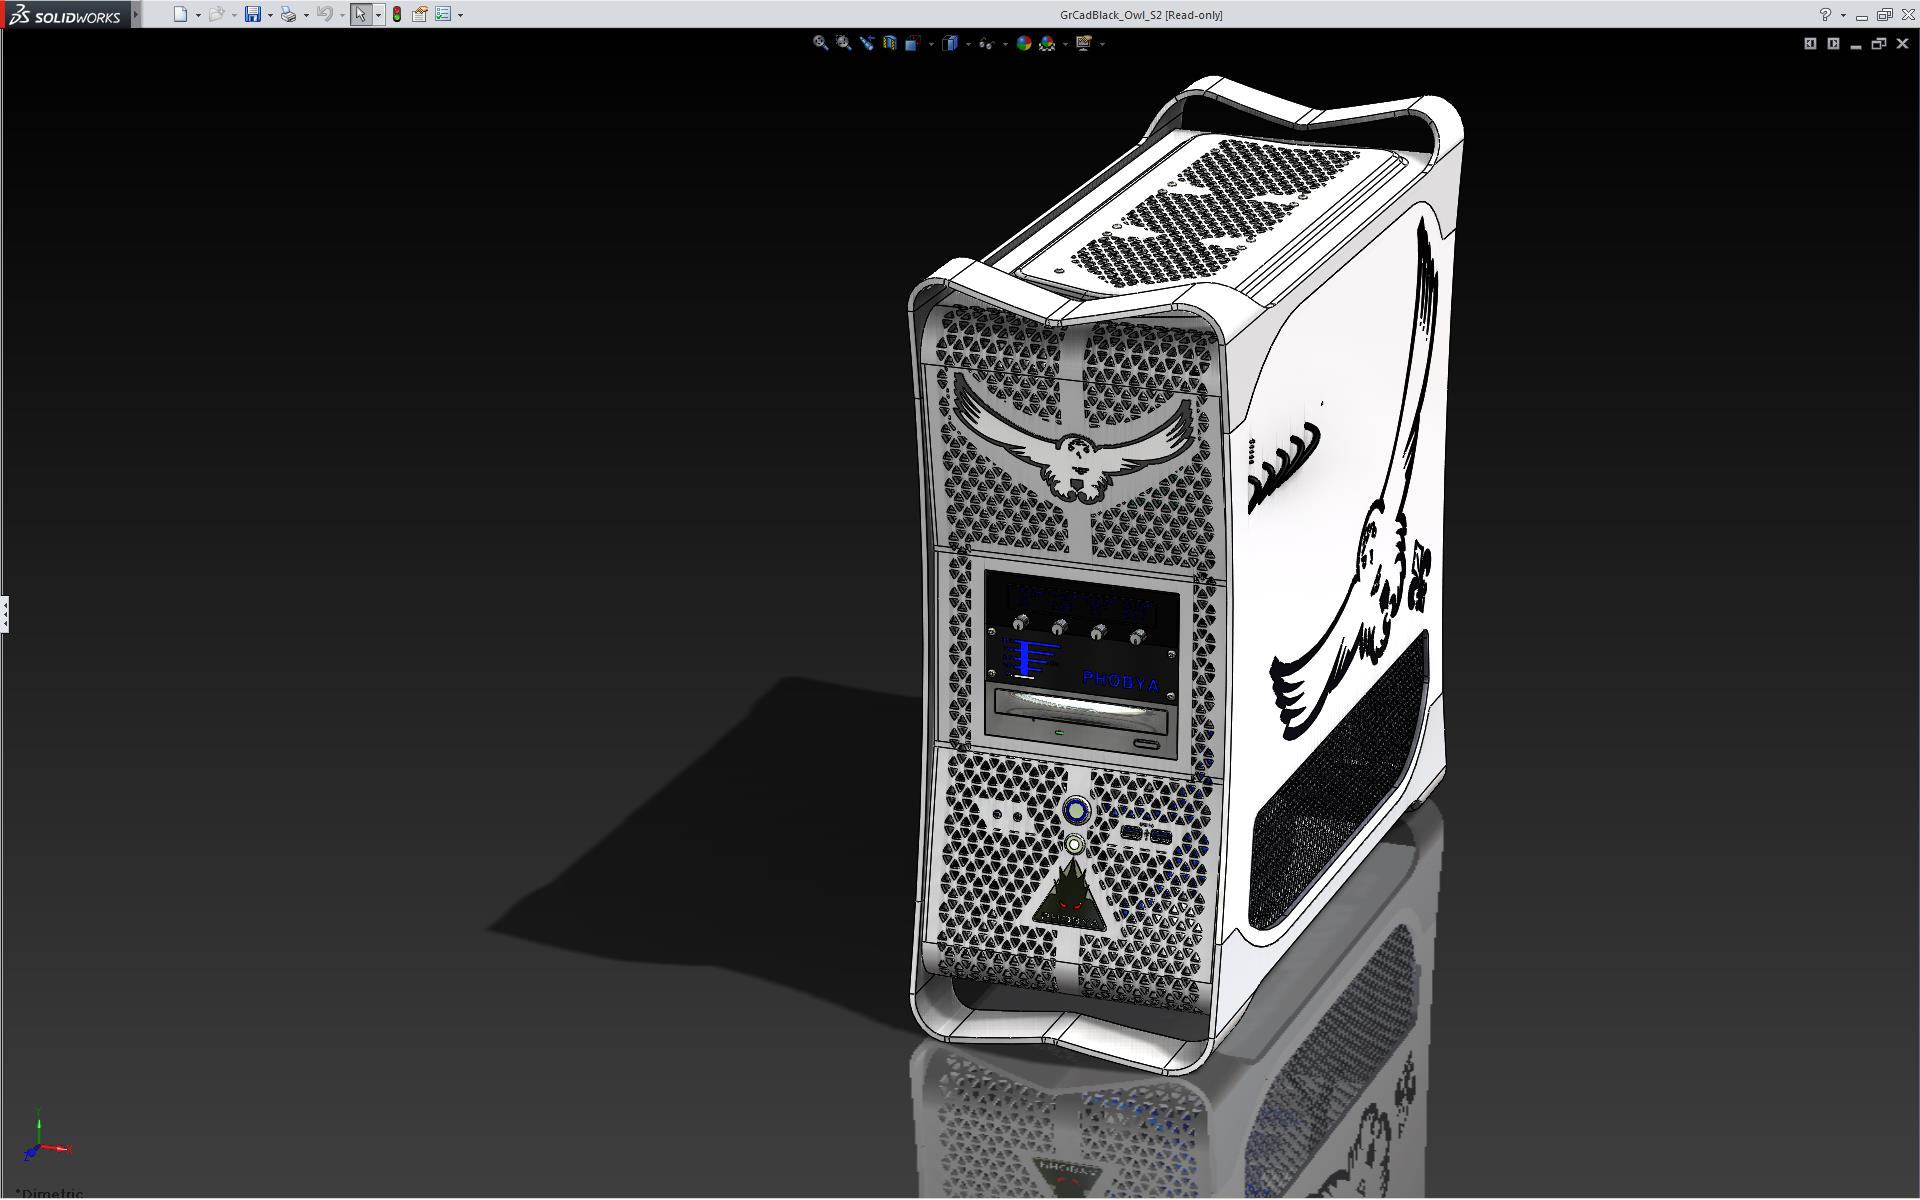The height and width of the screenshot is (1200, 1920).
Task: Open Edit Appearance color sphere
Action: pos(1023,43)
